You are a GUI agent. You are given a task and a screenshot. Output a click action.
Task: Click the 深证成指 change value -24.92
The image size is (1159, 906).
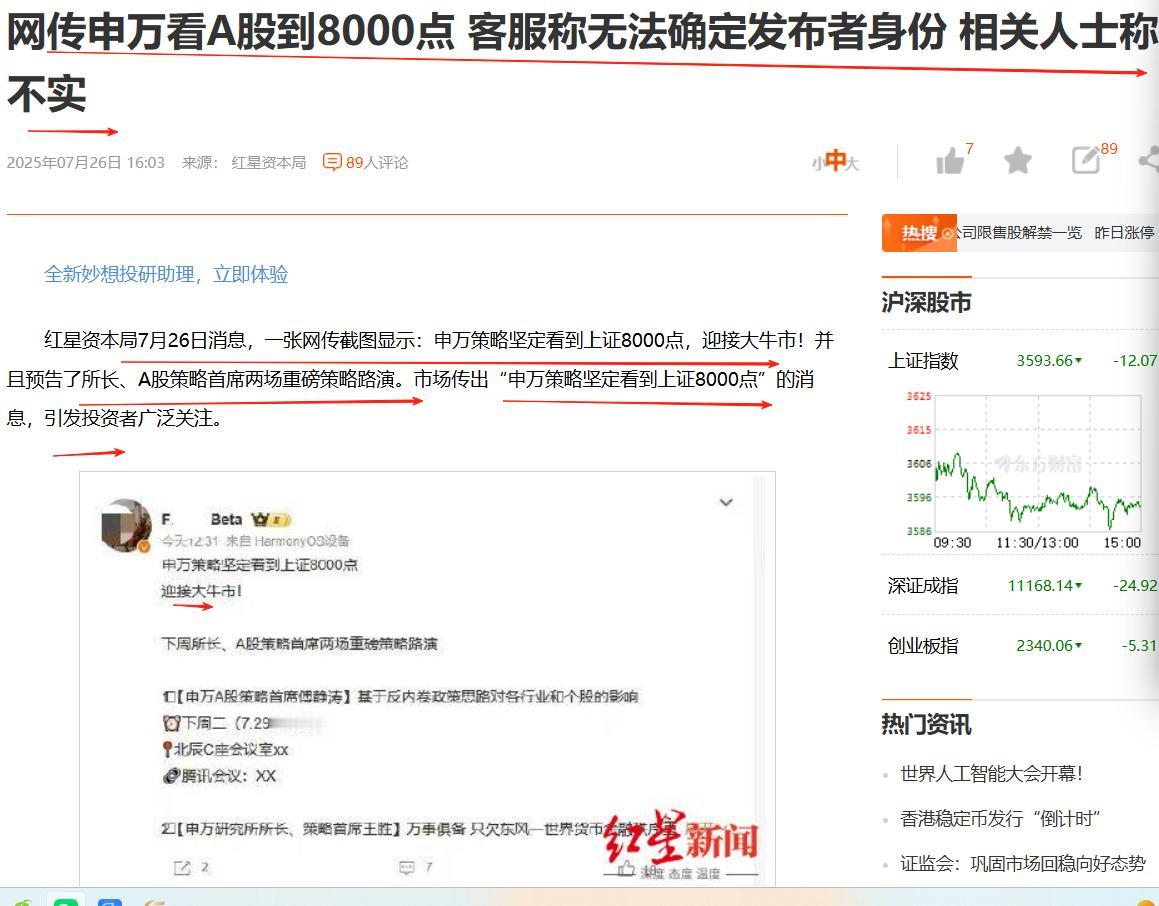point(1135,586)
